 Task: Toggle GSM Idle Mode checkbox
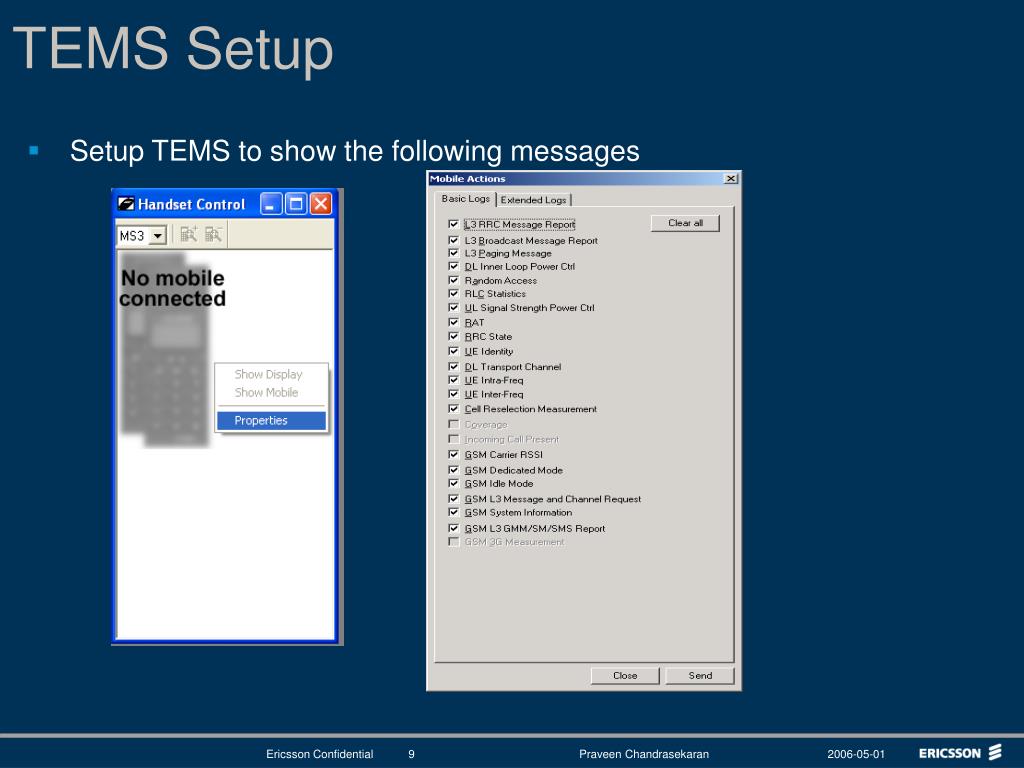click(453, 483)
